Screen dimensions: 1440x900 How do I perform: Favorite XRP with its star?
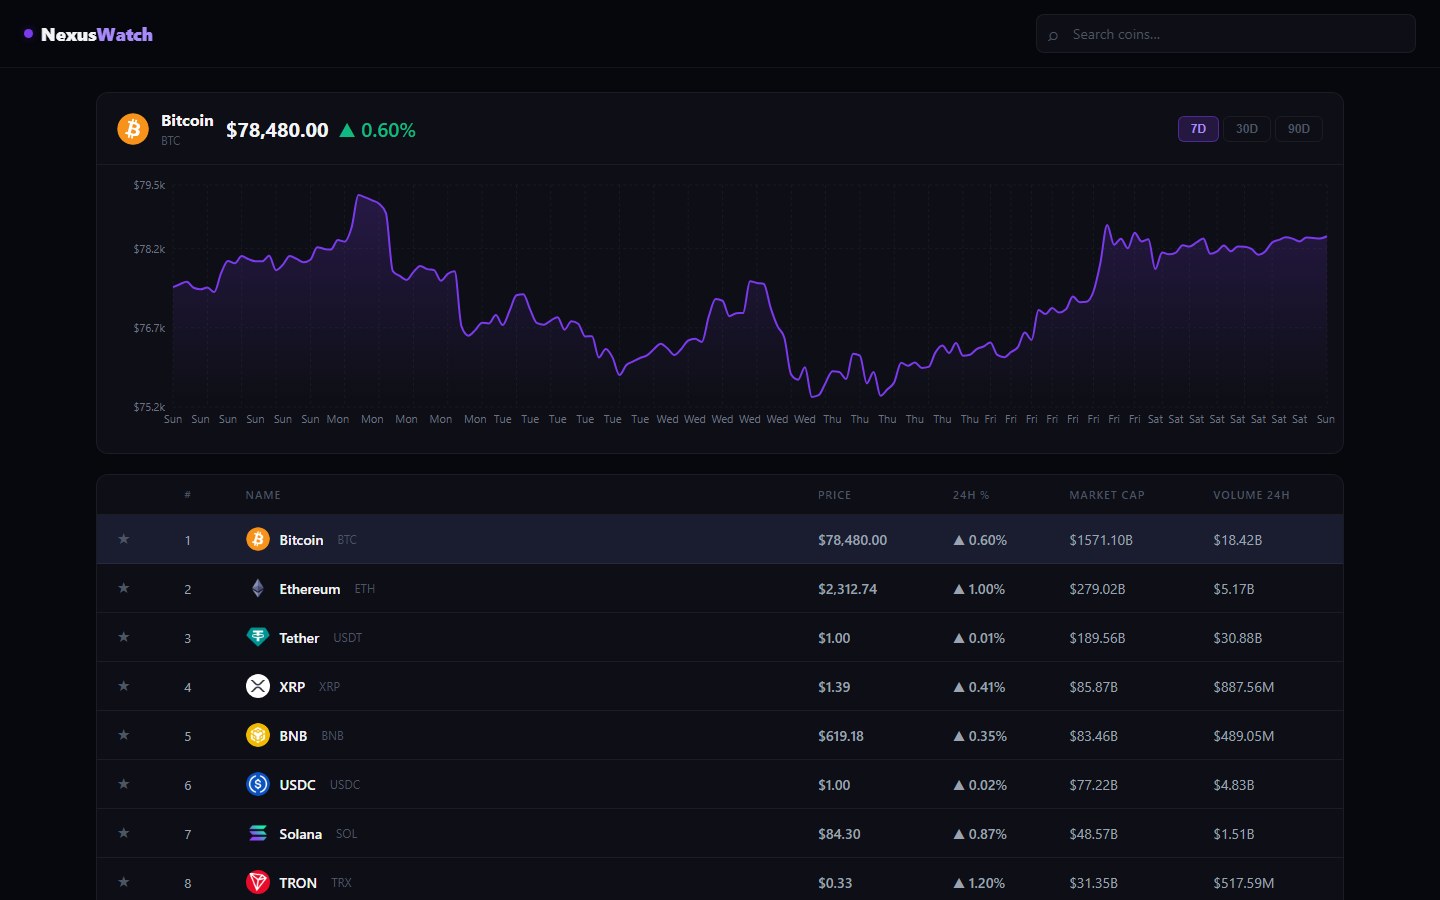tap(124, 686)
